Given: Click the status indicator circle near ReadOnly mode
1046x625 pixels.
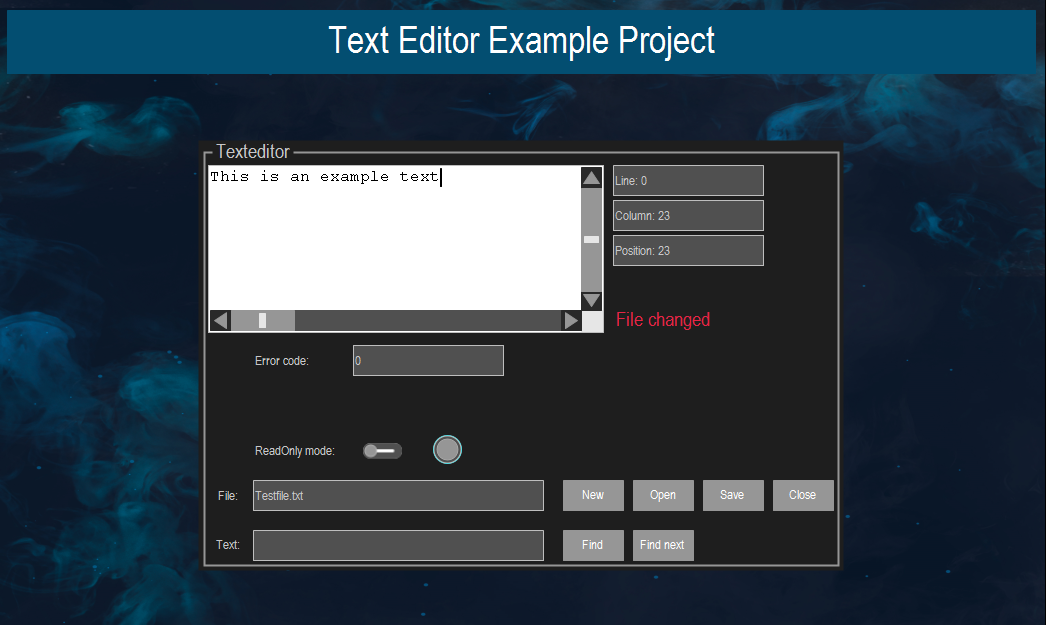Looking at the screenshot, I should point(447,449).
